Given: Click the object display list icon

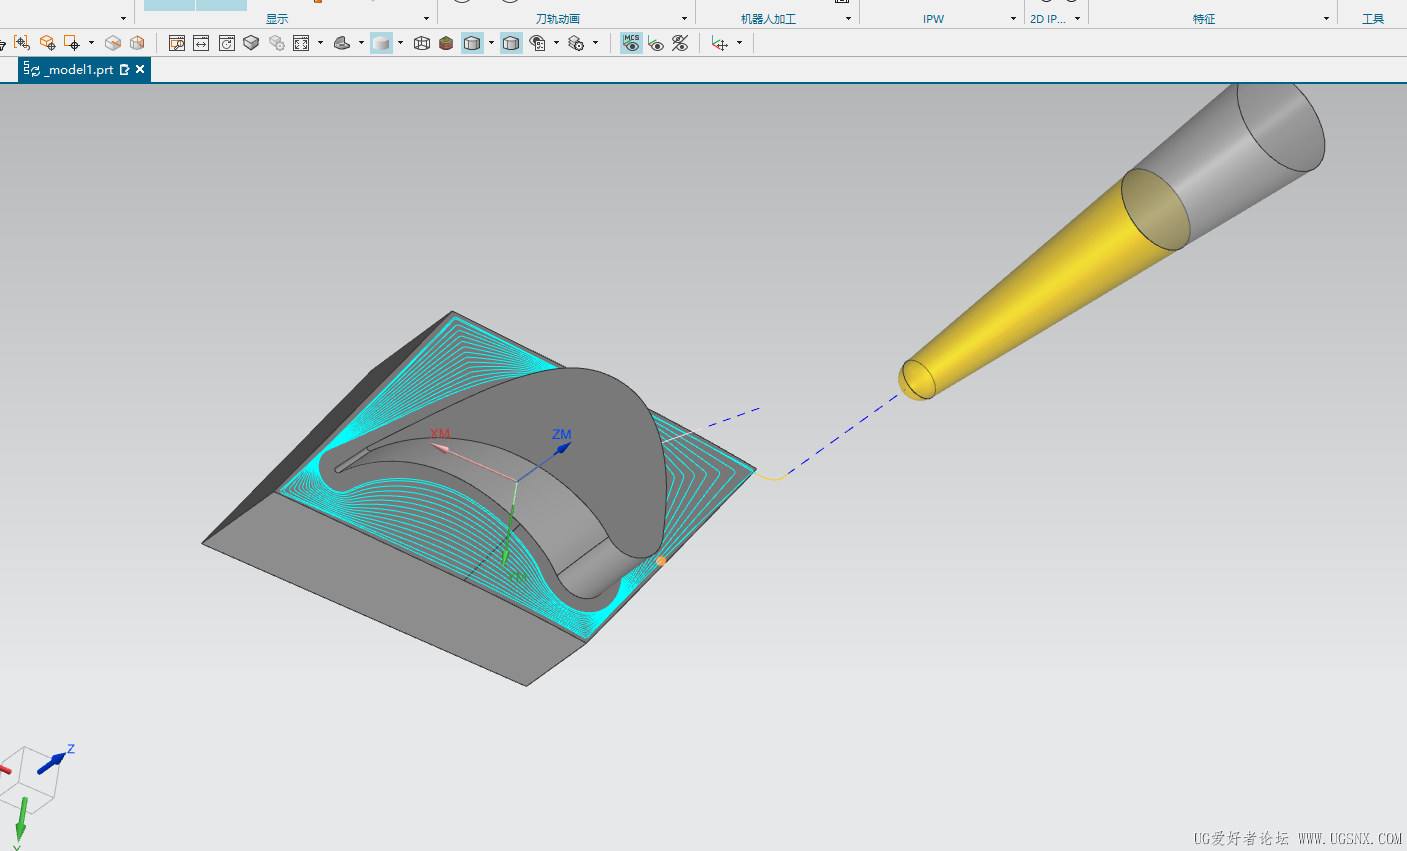Looking at the screenshot, I should (x=537, y=43).
